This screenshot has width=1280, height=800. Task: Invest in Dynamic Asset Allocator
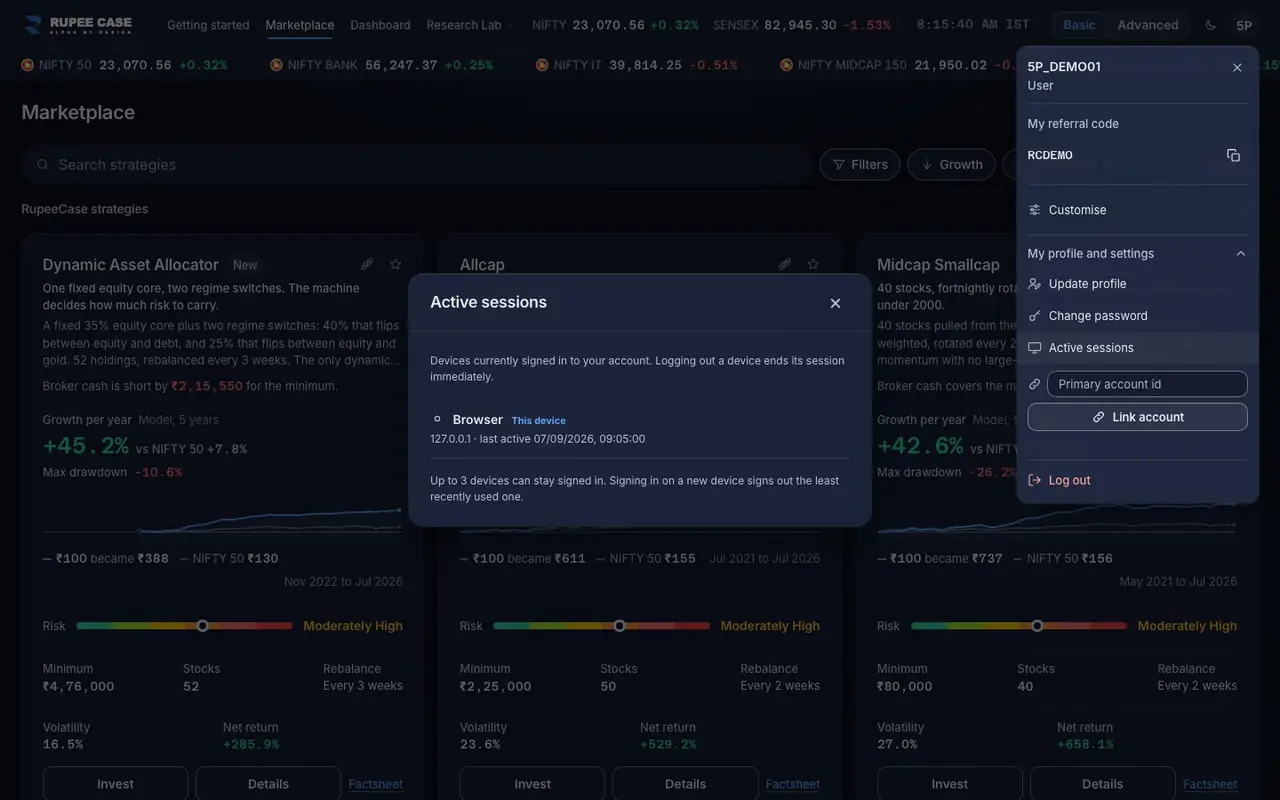point(115,784)
